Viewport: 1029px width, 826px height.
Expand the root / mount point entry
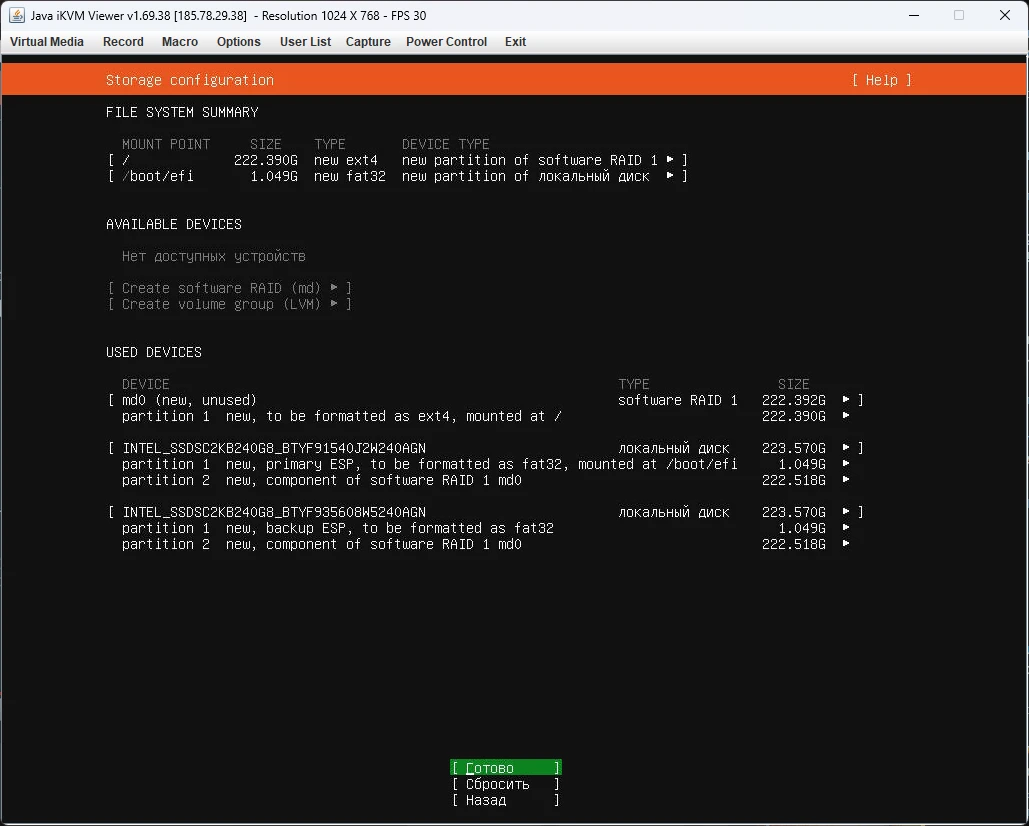coord(396,160)
